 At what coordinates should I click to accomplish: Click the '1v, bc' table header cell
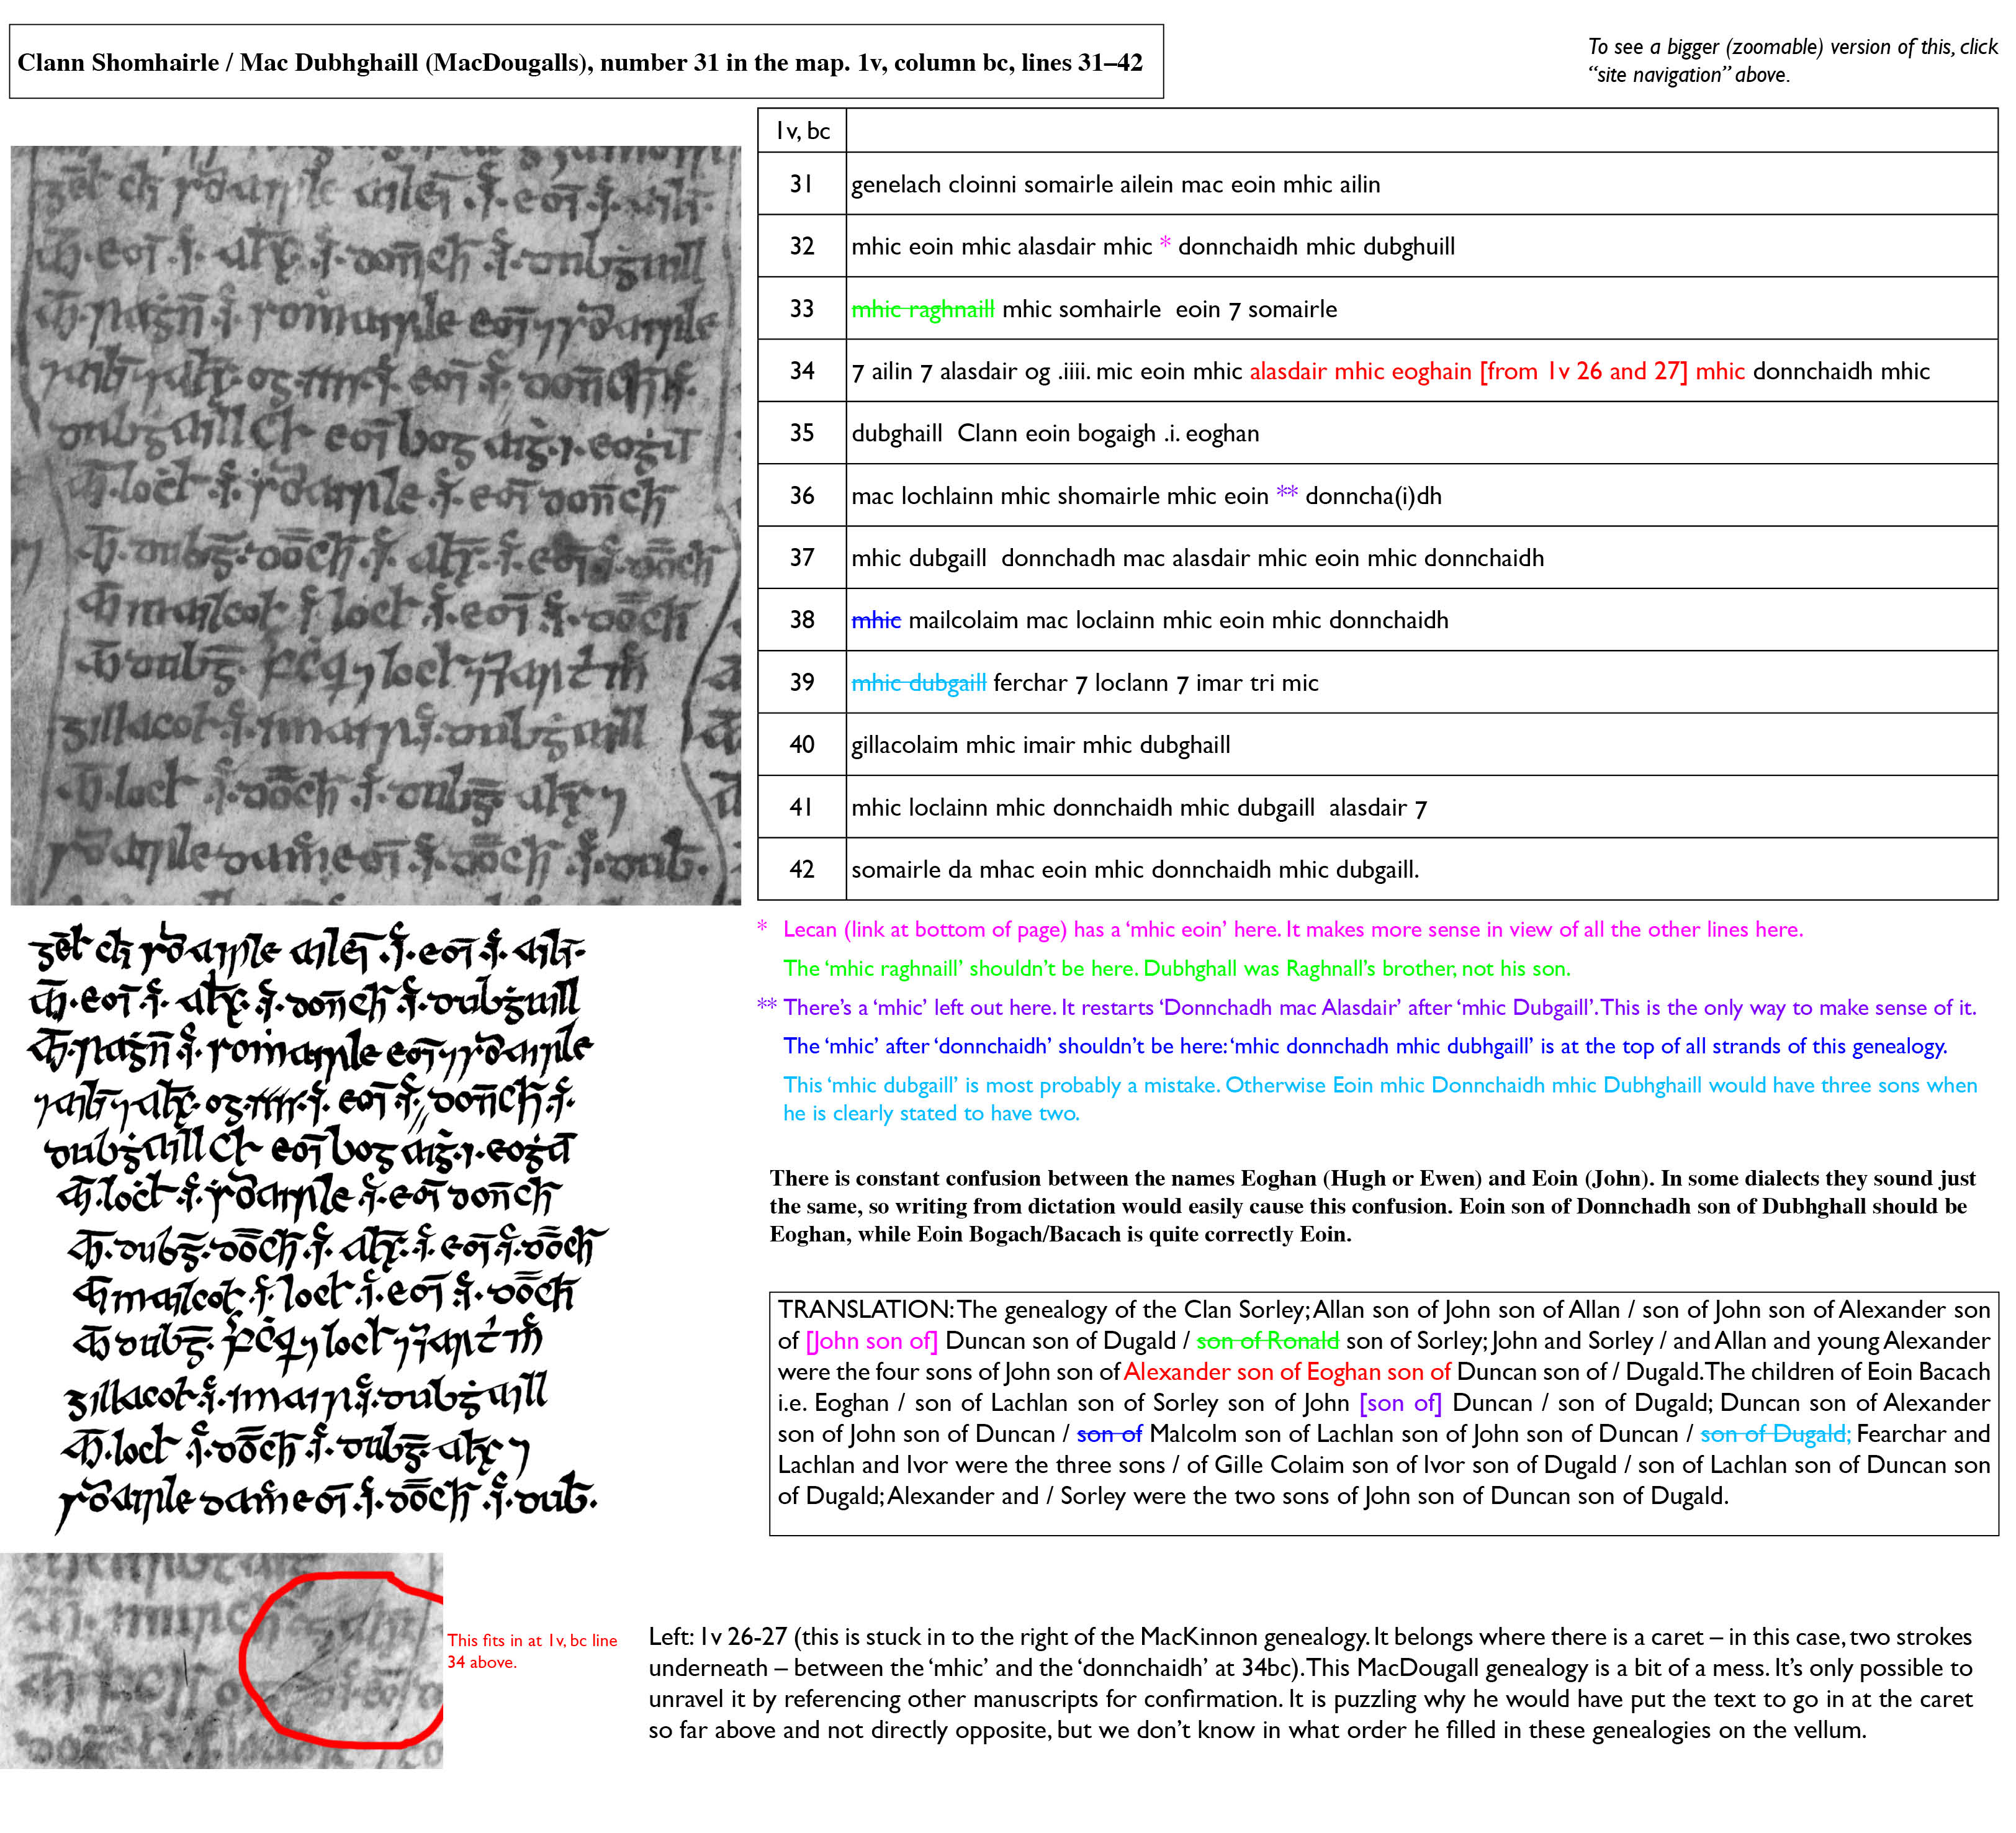802,131
